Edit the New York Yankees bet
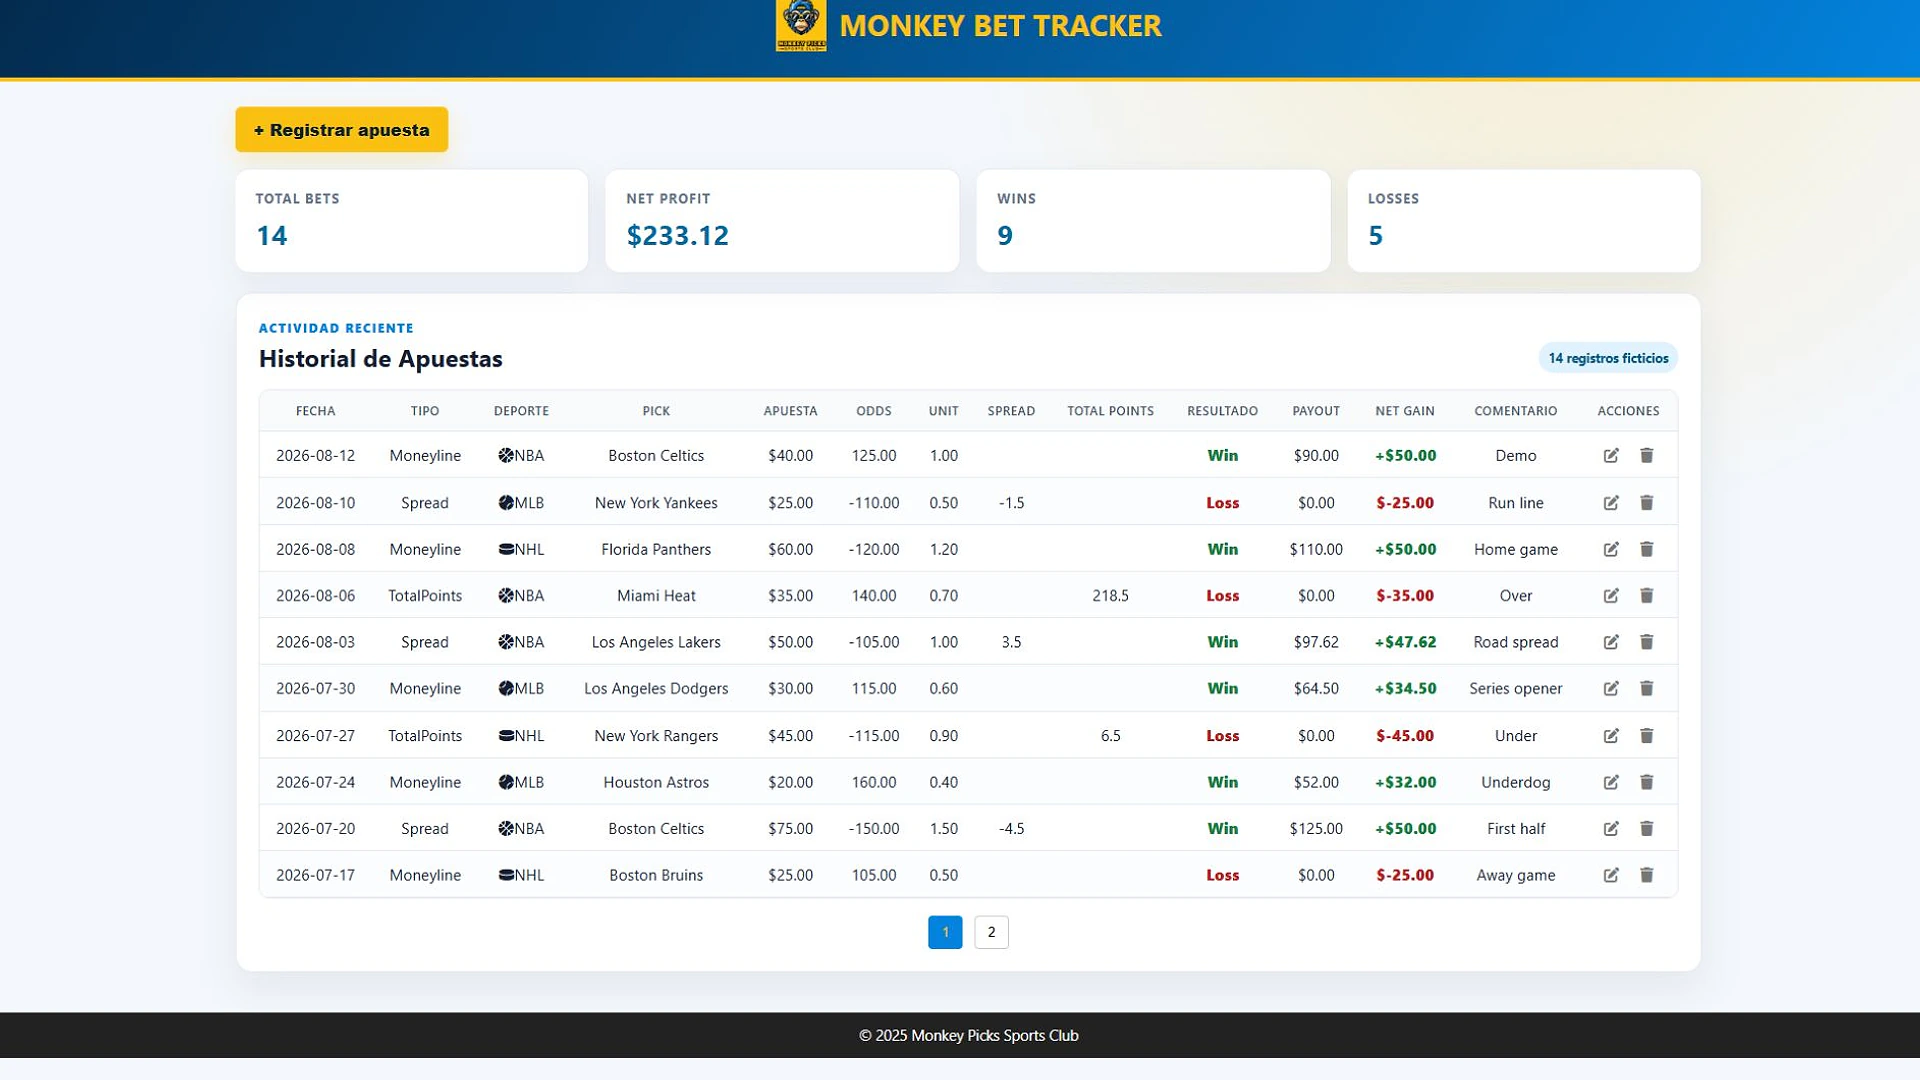1920x1080 pixels. [x=1611, y=503]
